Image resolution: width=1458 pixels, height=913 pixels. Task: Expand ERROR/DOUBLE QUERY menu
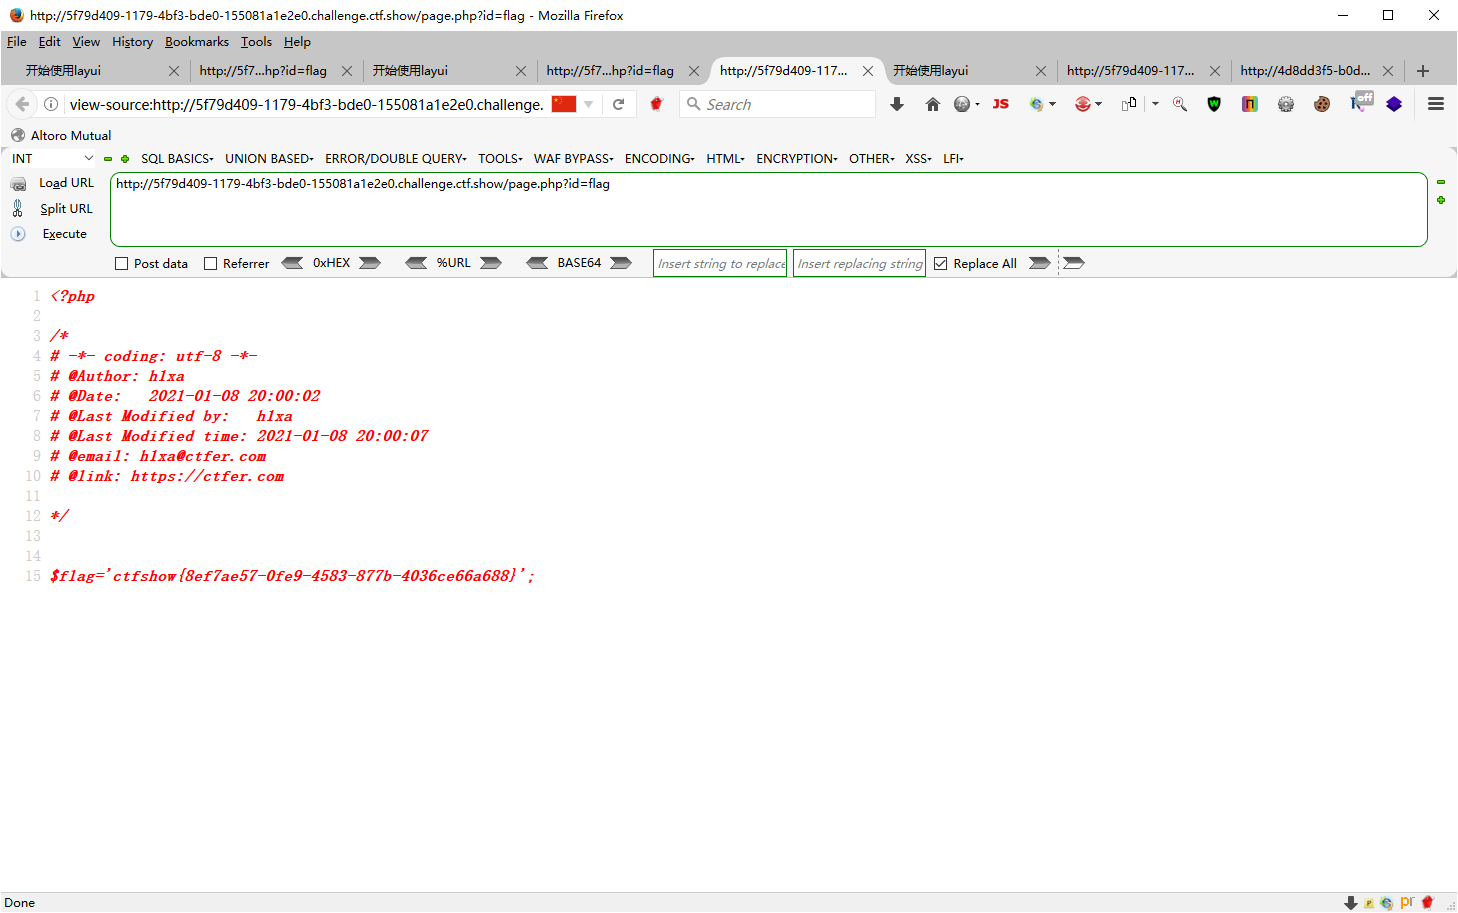pos(396,159)
